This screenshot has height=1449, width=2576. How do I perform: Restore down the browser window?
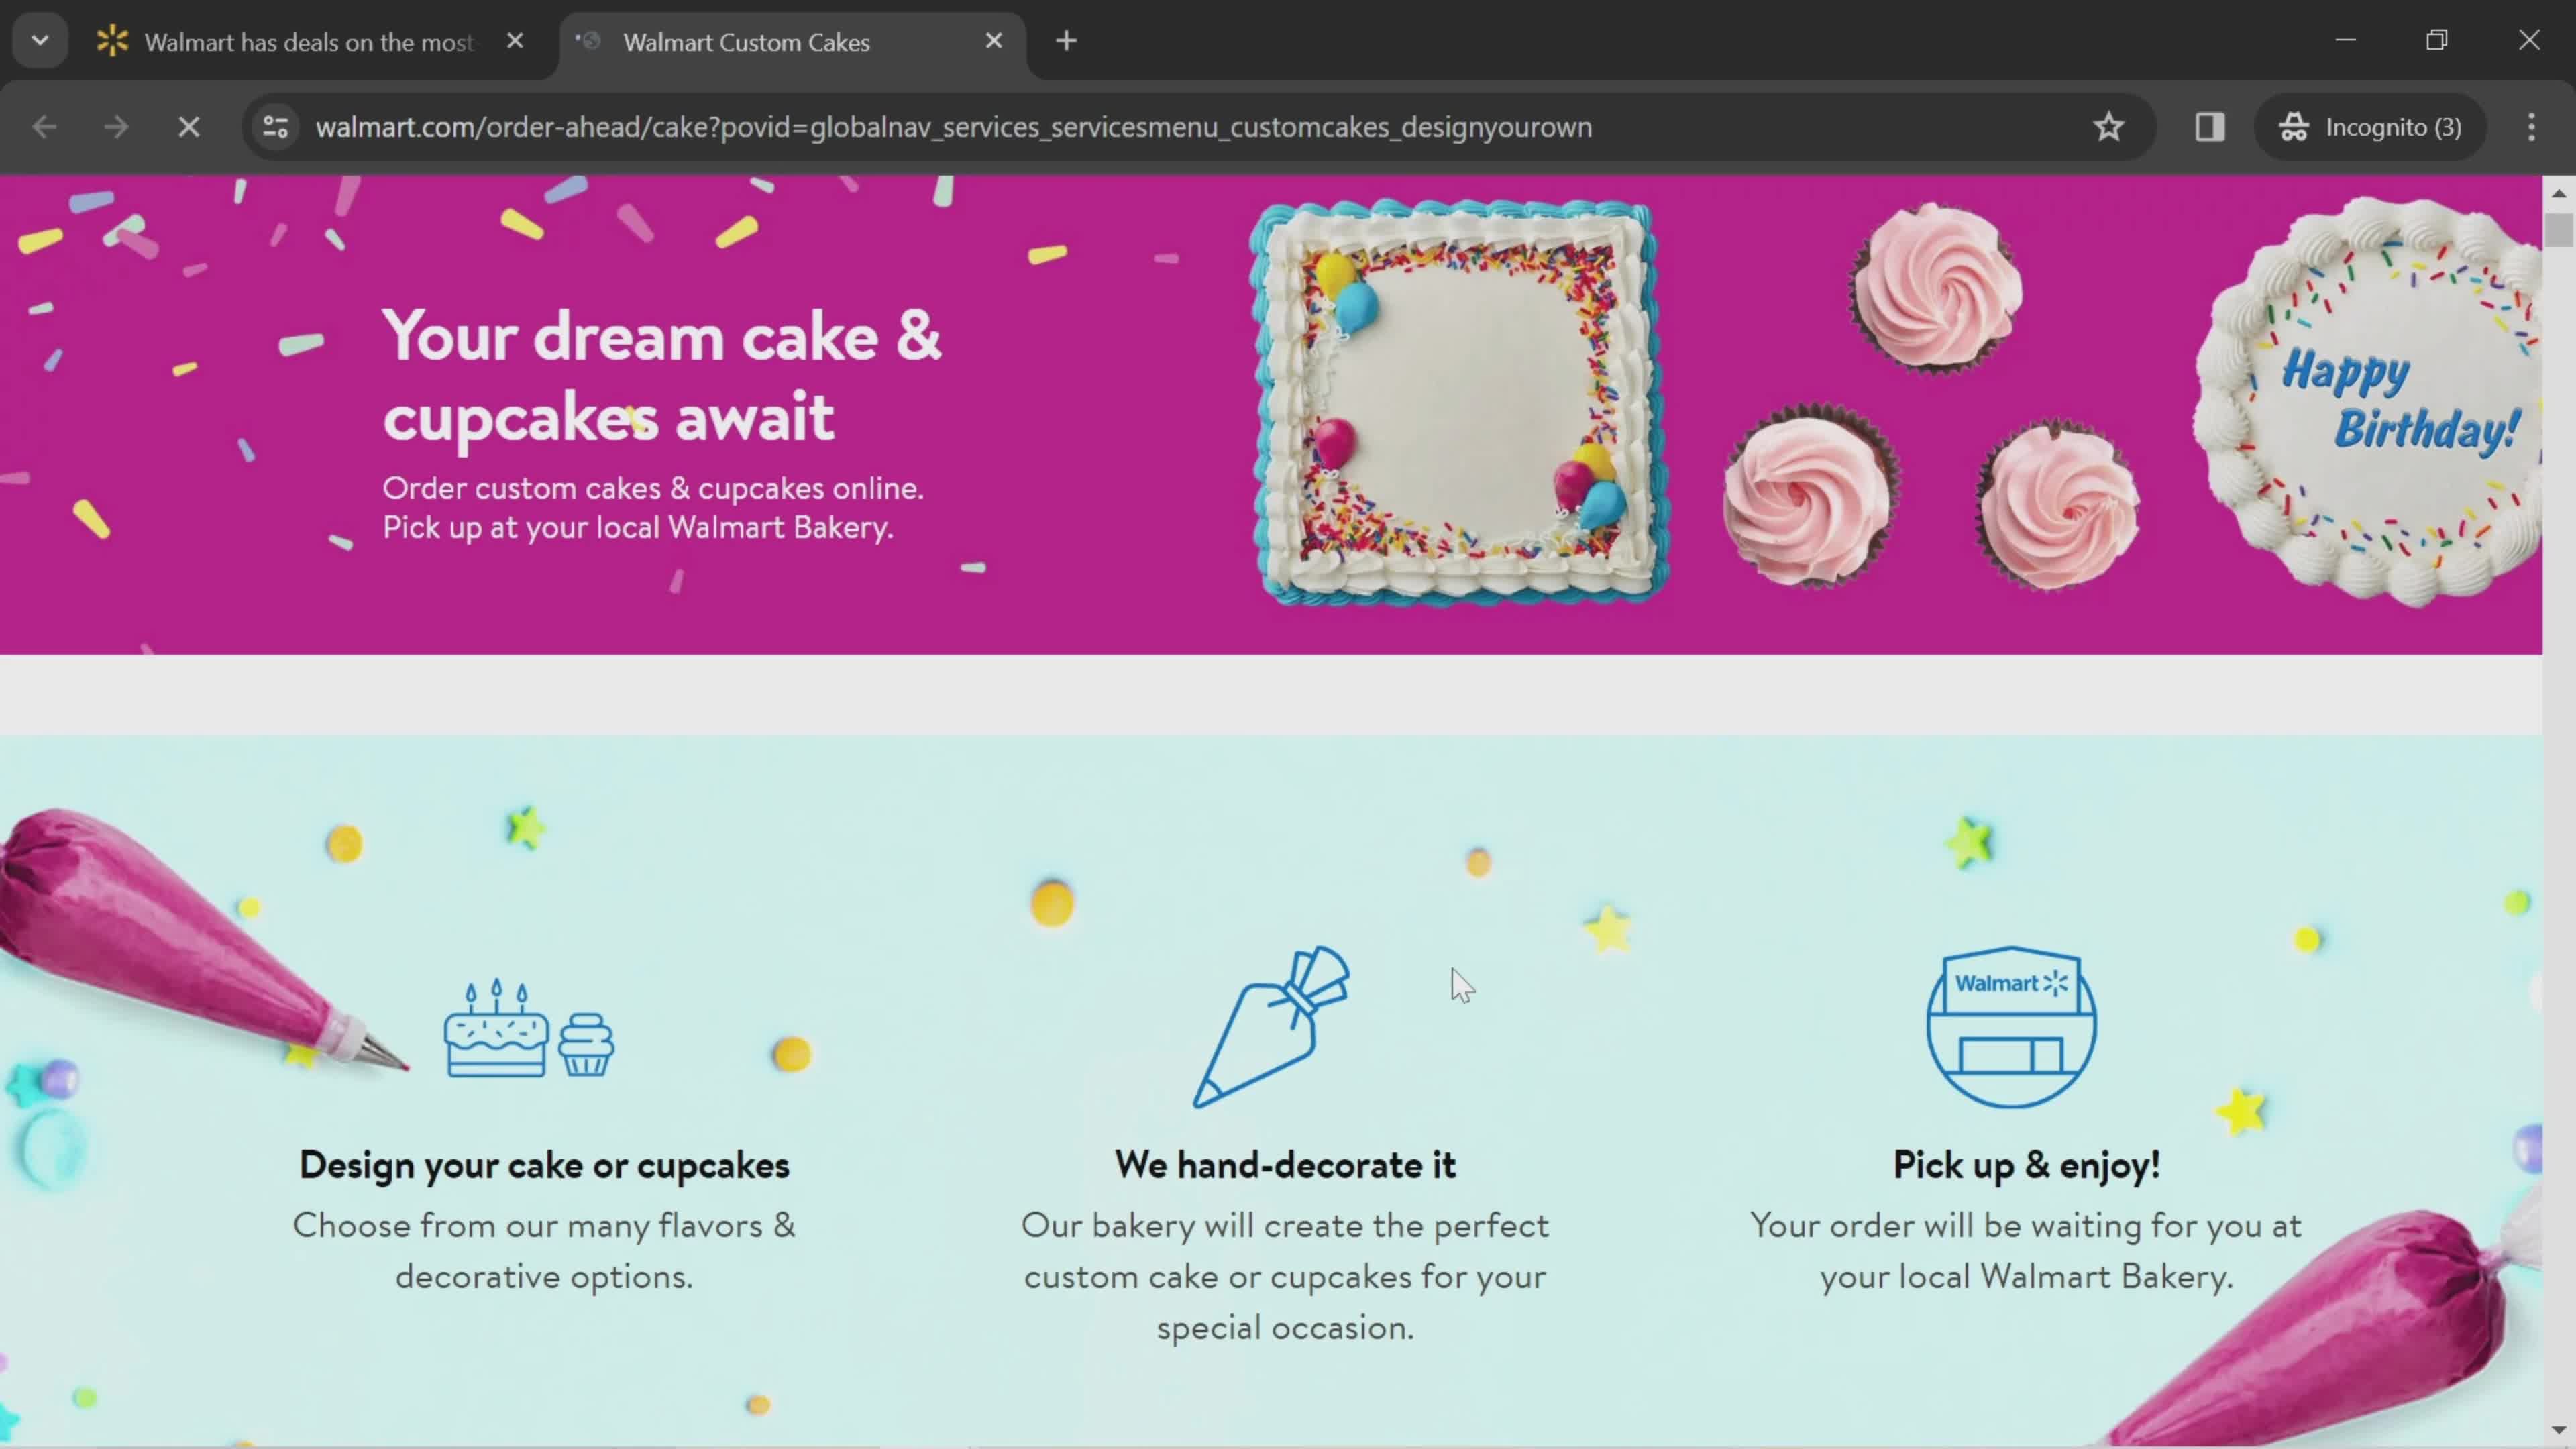(x=2437, y=40)
